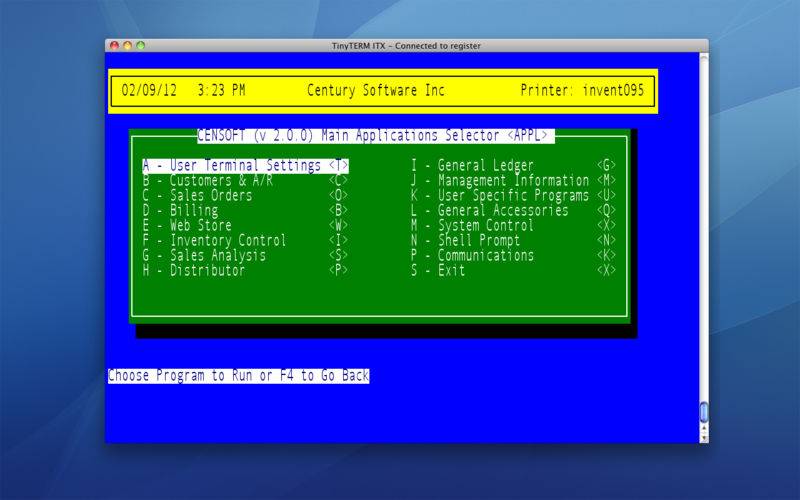Minimize the TinyTERM window with yellow button
The height and width of the screenshot is (500, 800).
click(128, 45)
